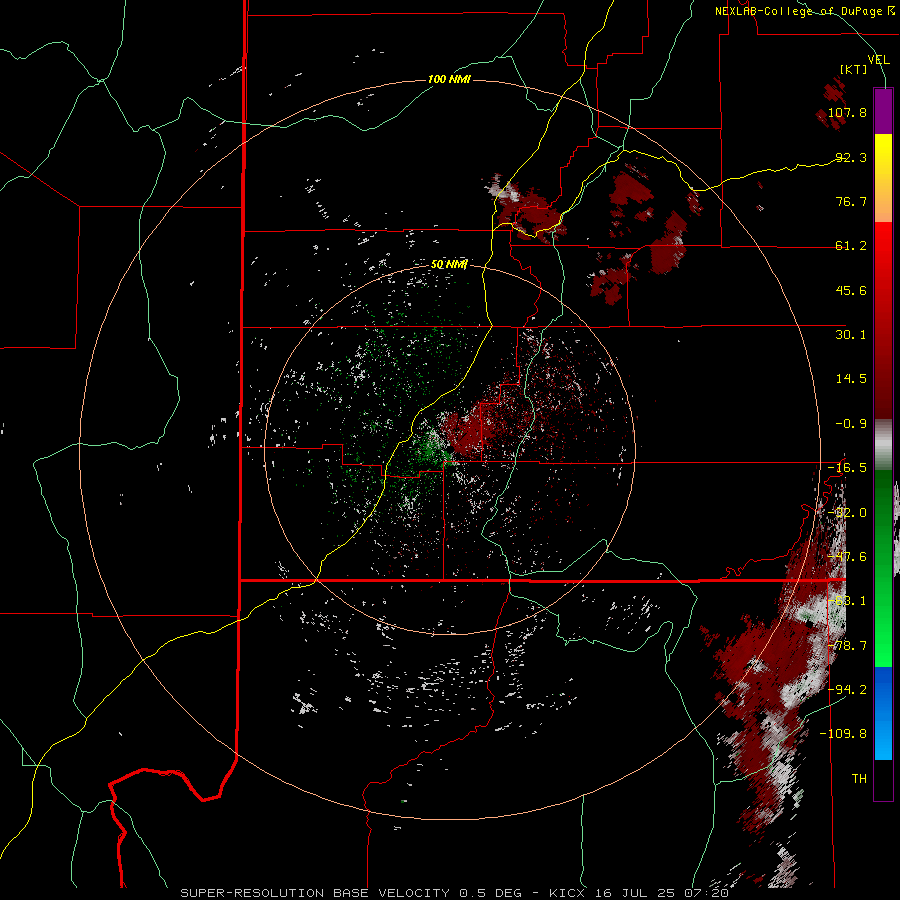Viewport: 900px width, 900px height.
Task: Click the VEL legend title
Action: tap(878, 59)
